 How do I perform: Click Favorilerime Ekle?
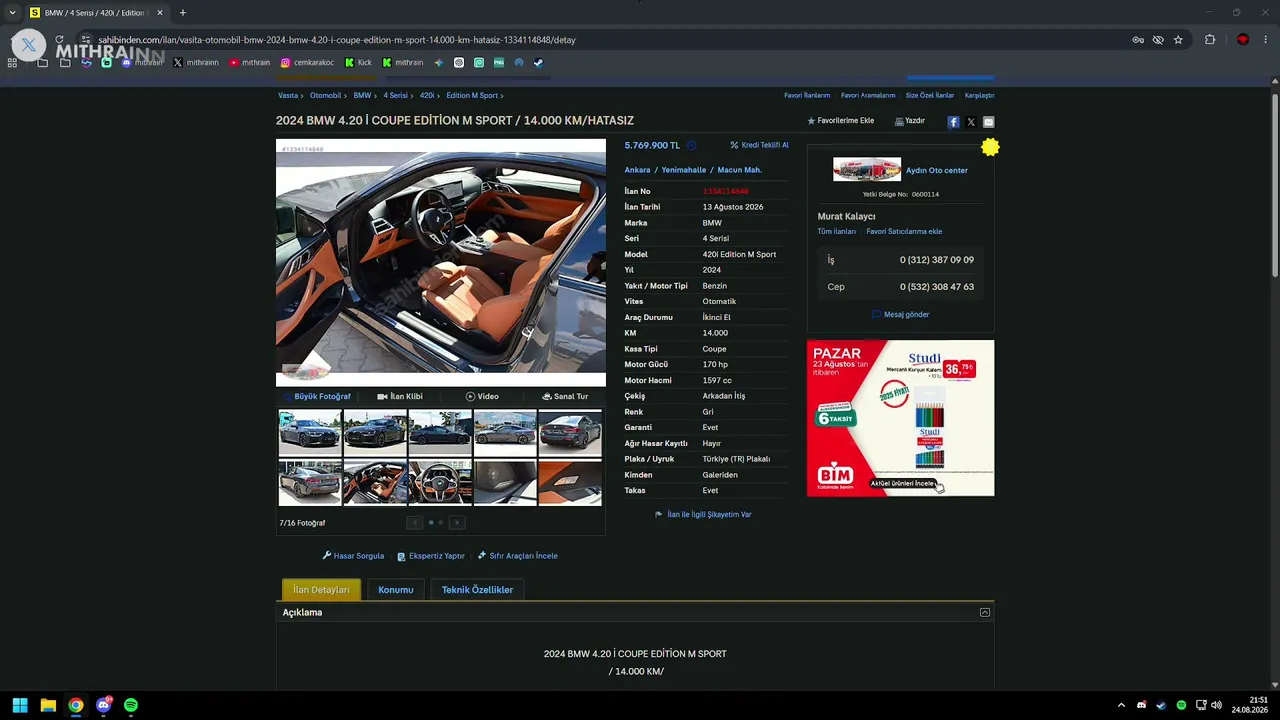(841, 121)
